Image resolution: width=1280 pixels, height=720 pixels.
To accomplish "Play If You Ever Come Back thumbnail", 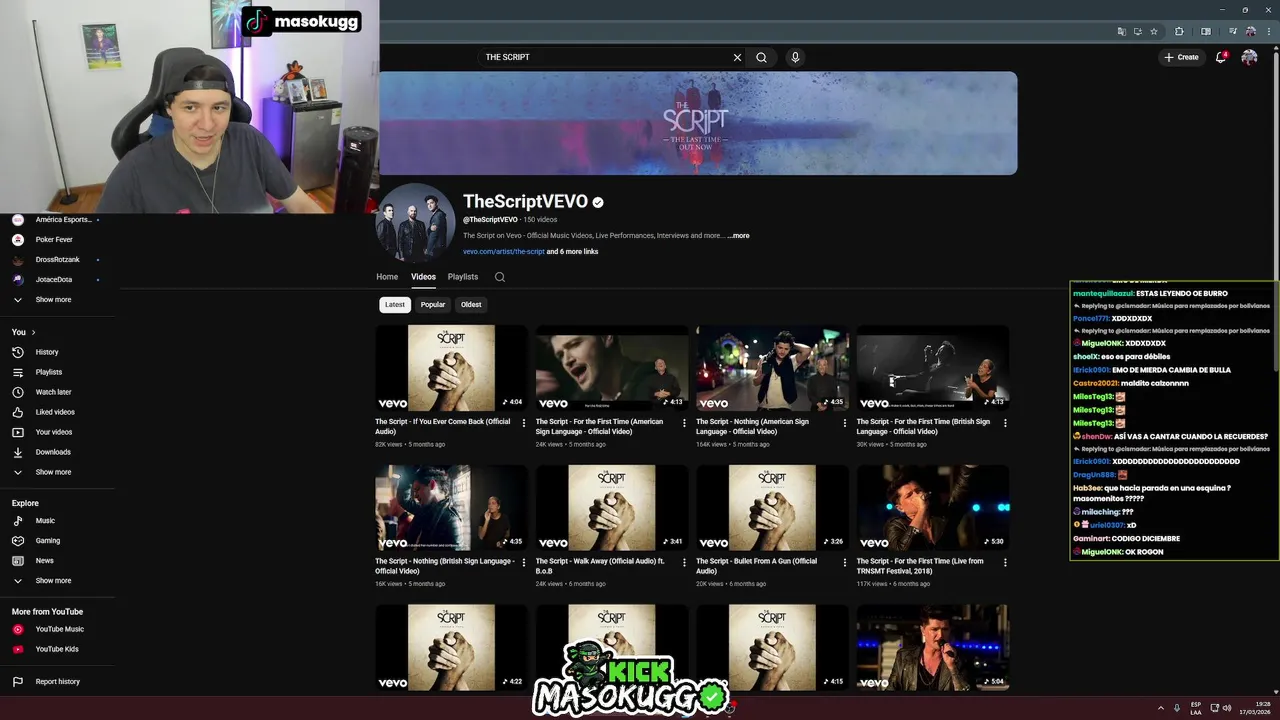I will coord(451,368).
